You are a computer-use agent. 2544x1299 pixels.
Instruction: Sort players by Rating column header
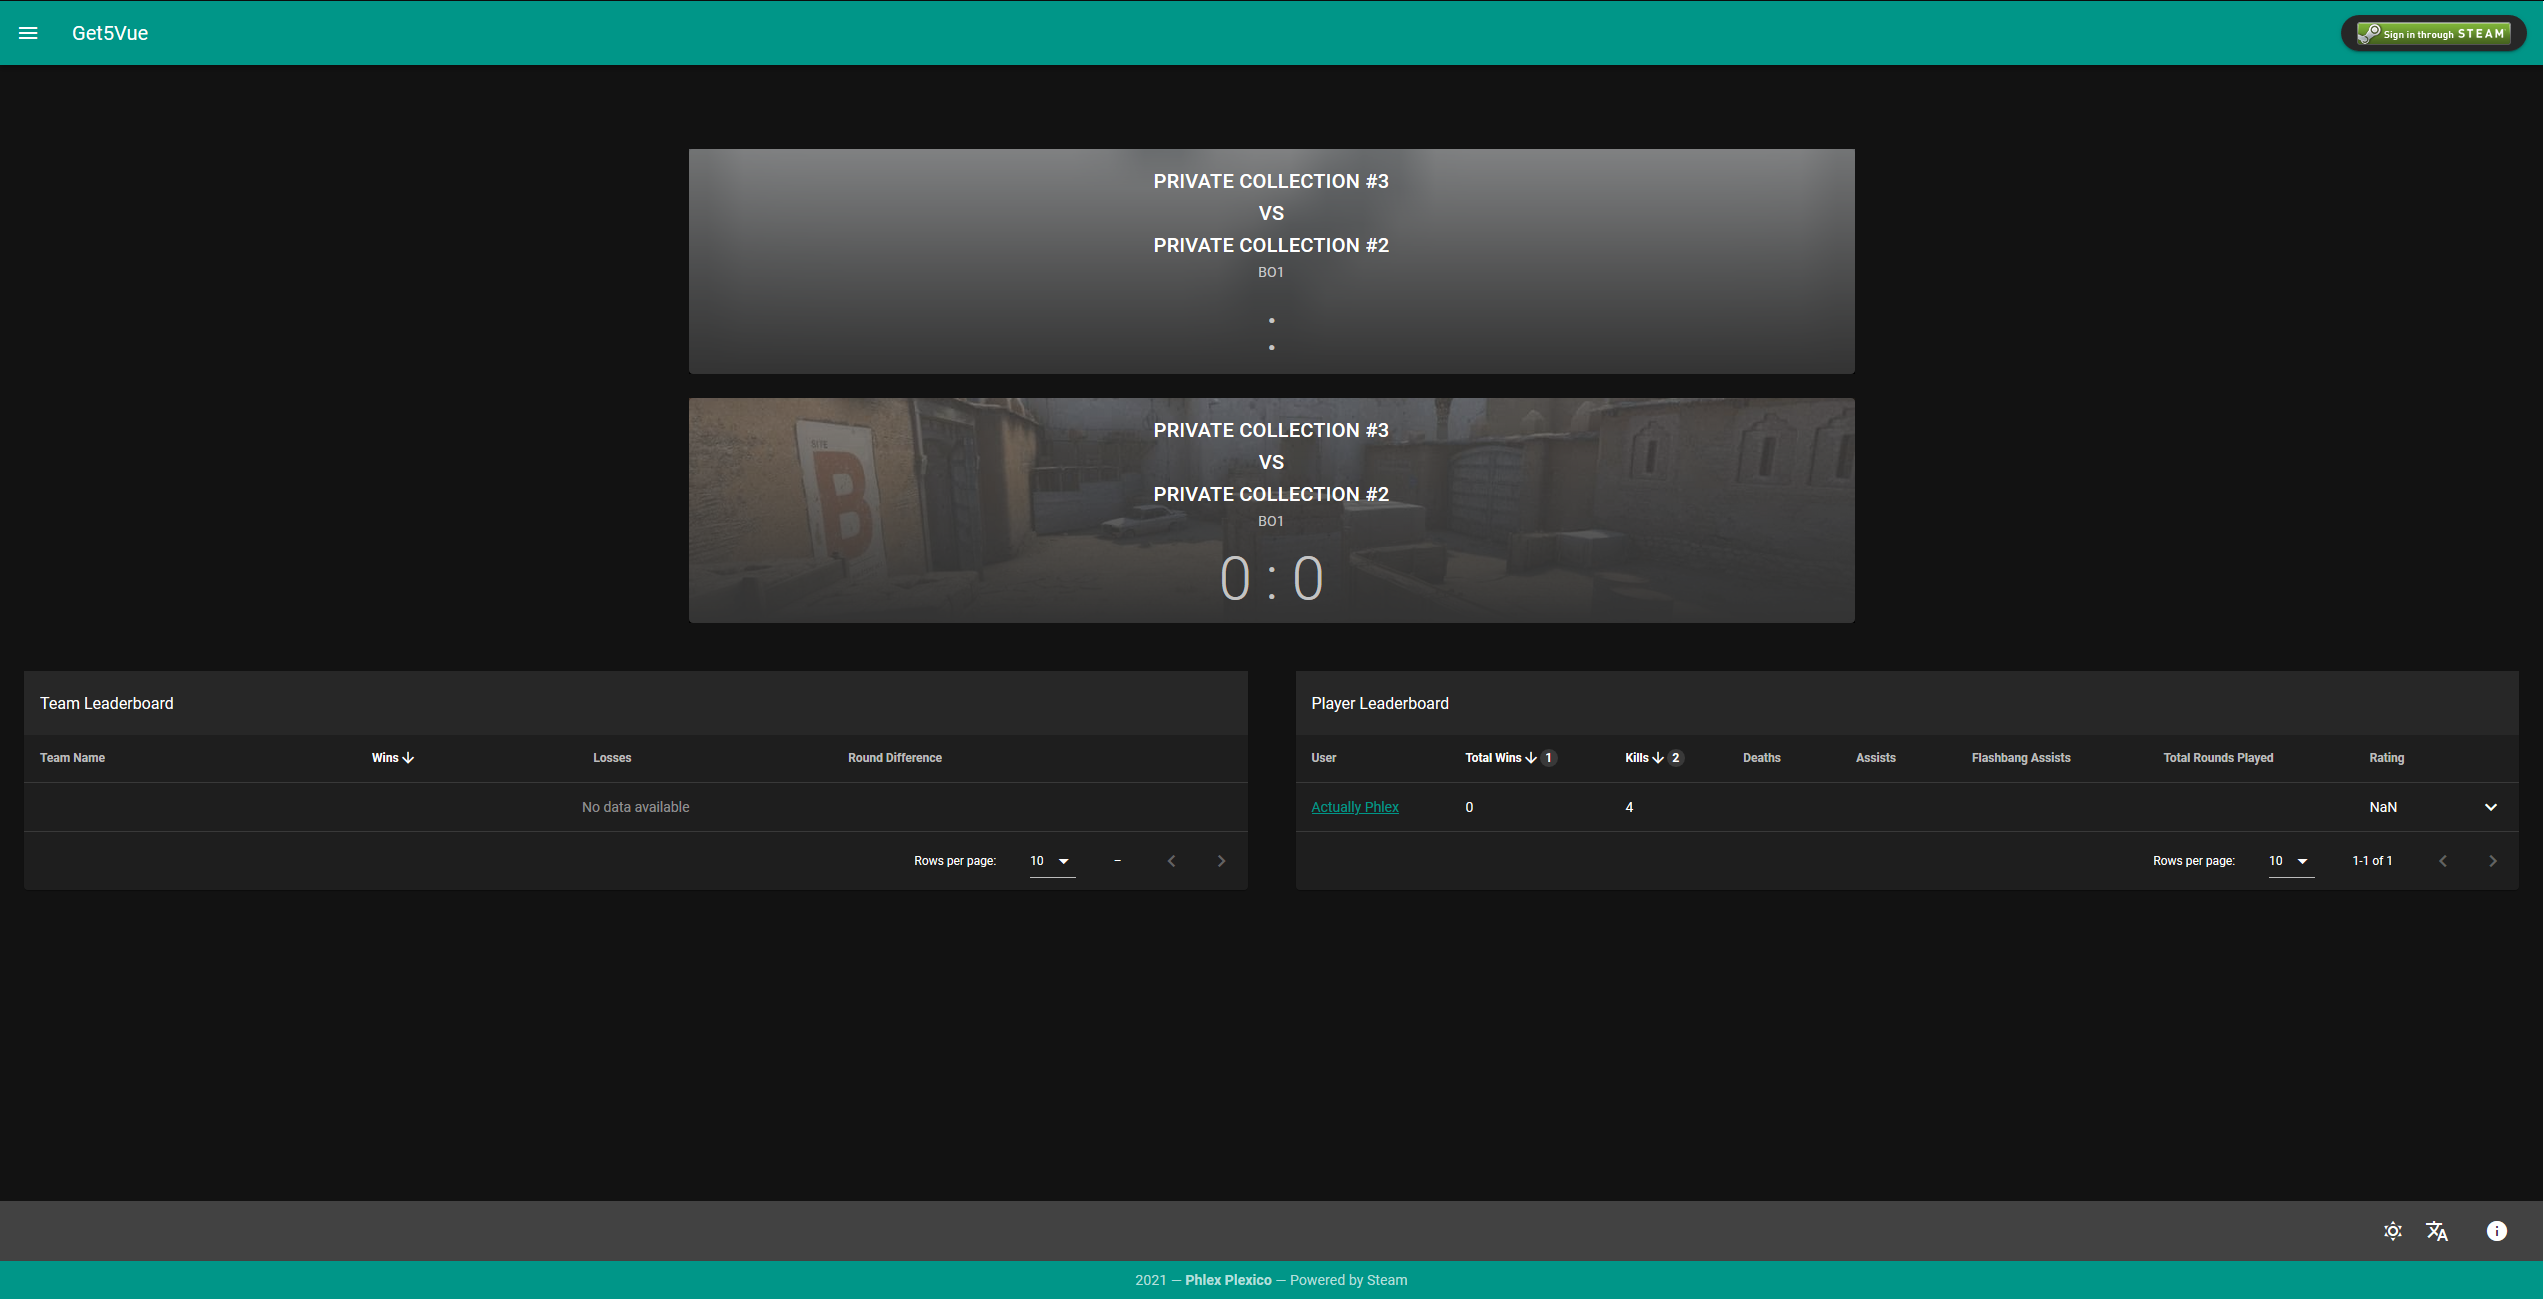pyautogui.click(x=2386, y=758)
